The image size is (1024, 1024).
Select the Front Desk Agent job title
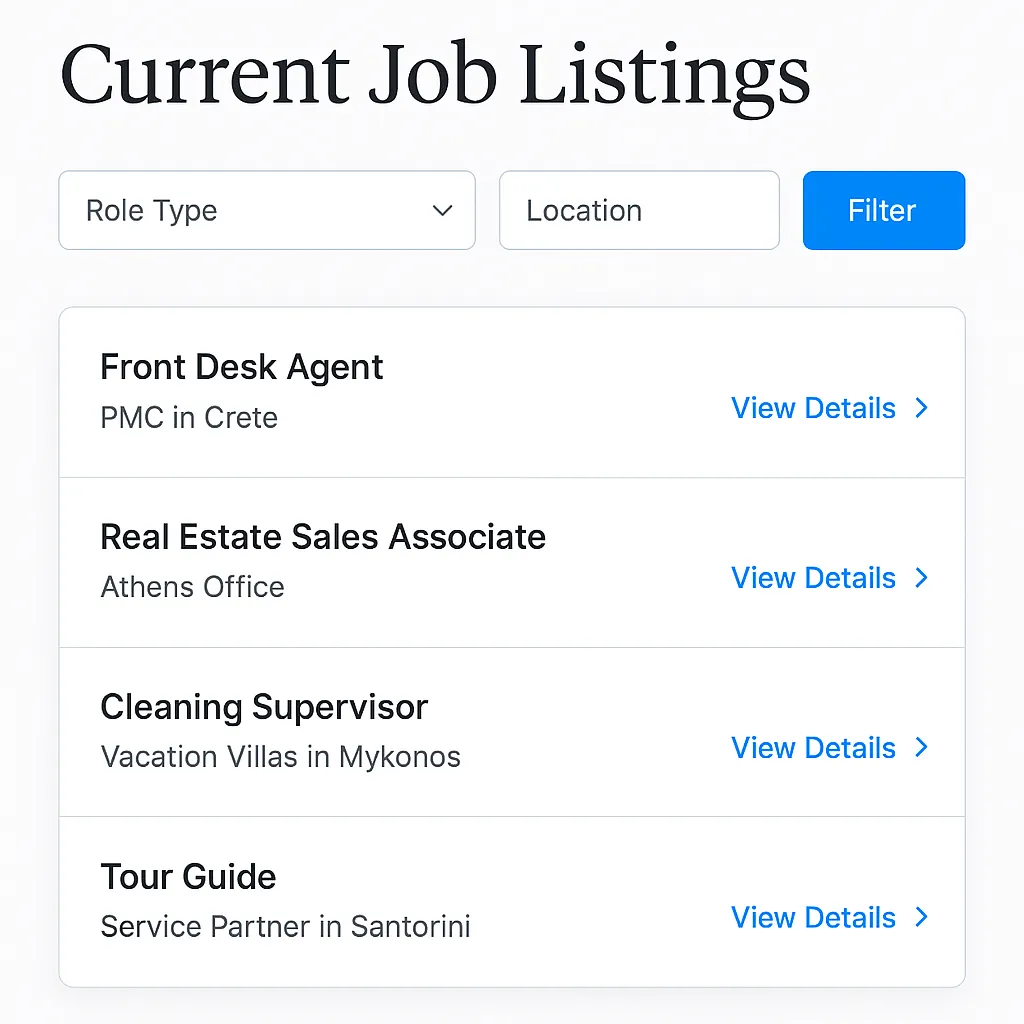pos(242,367)
